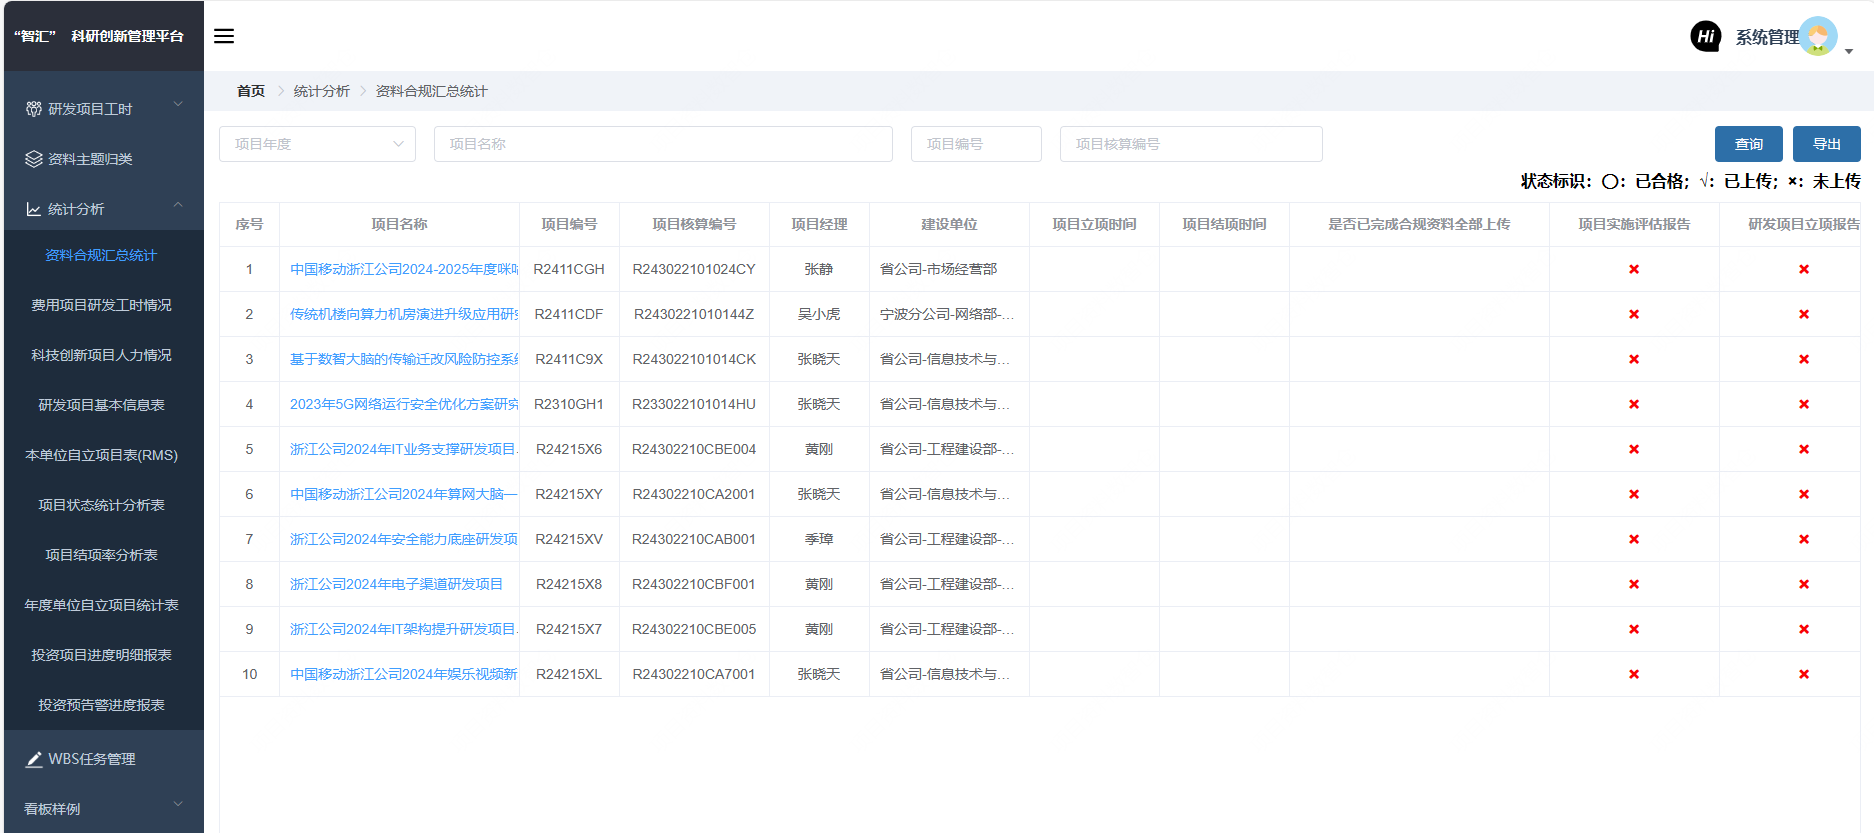This screenshot has height=833, width=1874.
Task: Click the Hi assistant icon
Action: tap(1705, 37)
